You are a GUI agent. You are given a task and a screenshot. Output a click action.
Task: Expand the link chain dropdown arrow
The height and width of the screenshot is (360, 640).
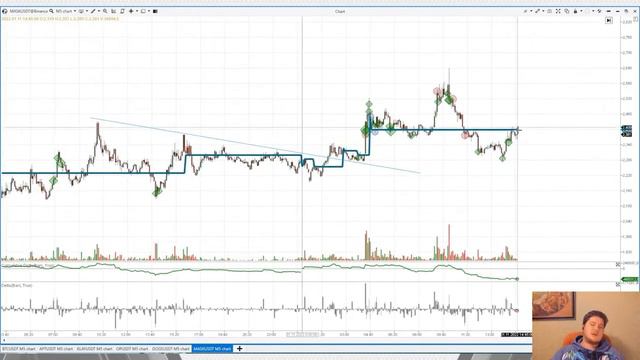tap(543, 11)
